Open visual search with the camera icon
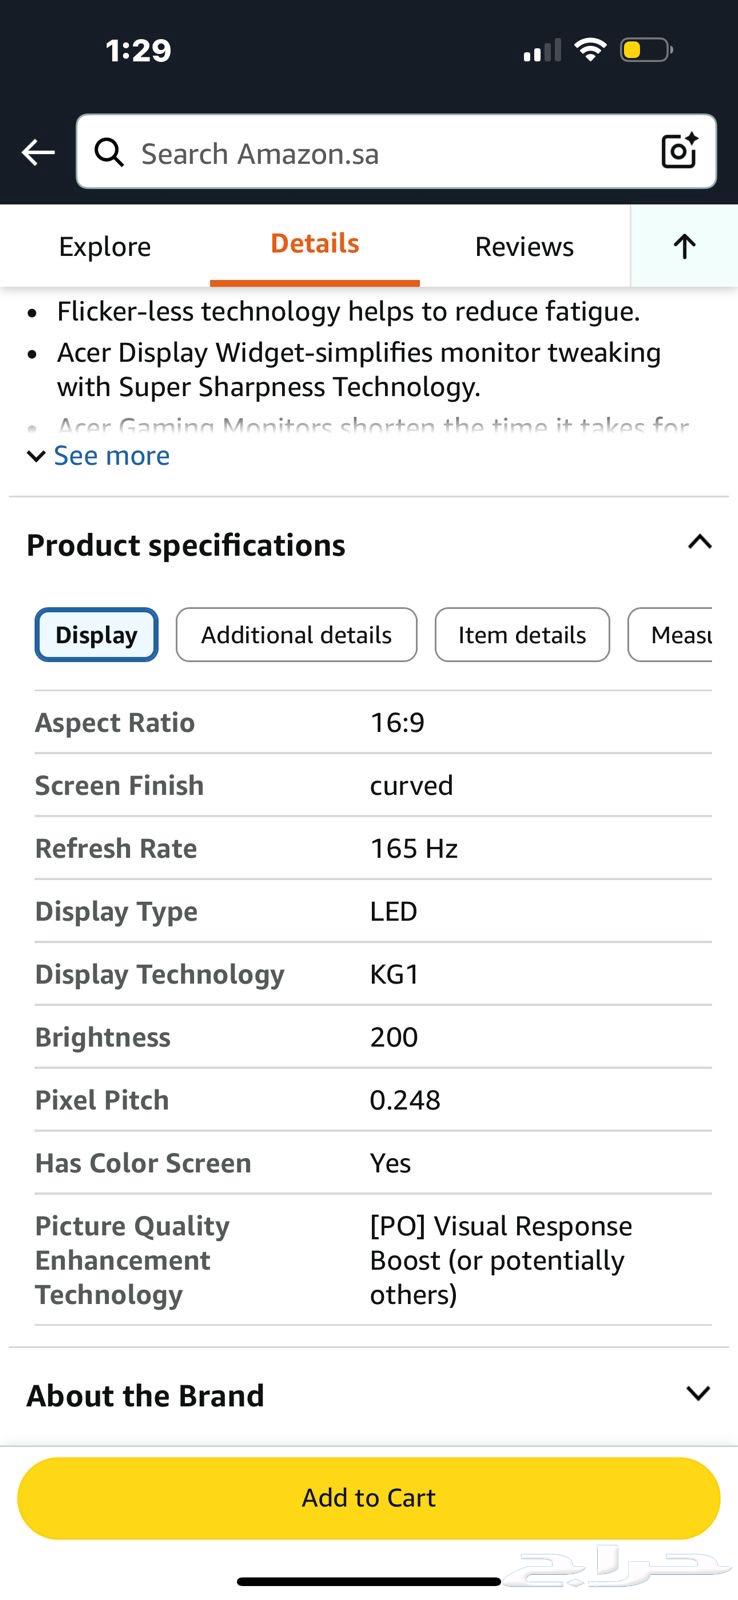The image size is (738, 1600). (x=678, y=151)
